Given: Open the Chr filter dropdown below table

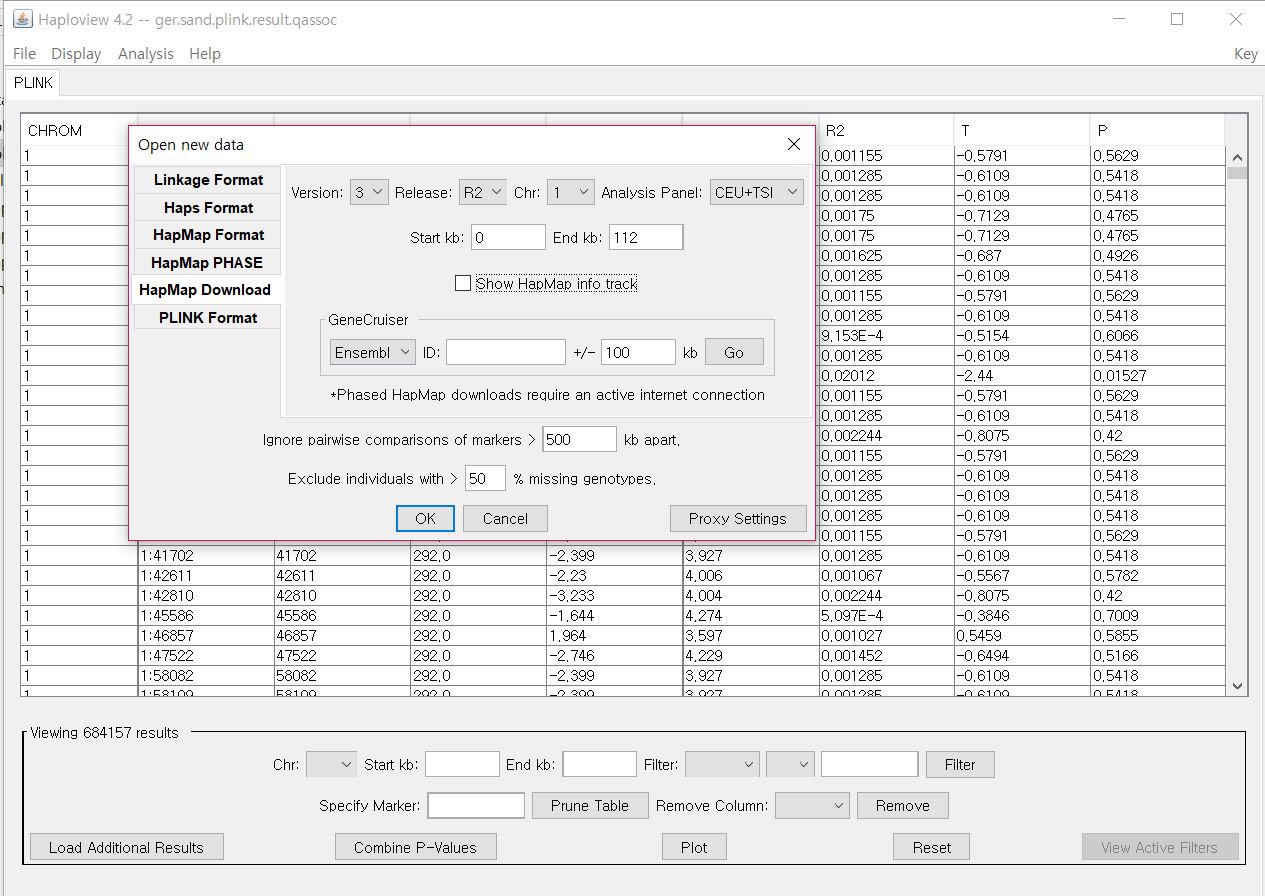Looking at the screenshot, I should click(x=331, y=765).
